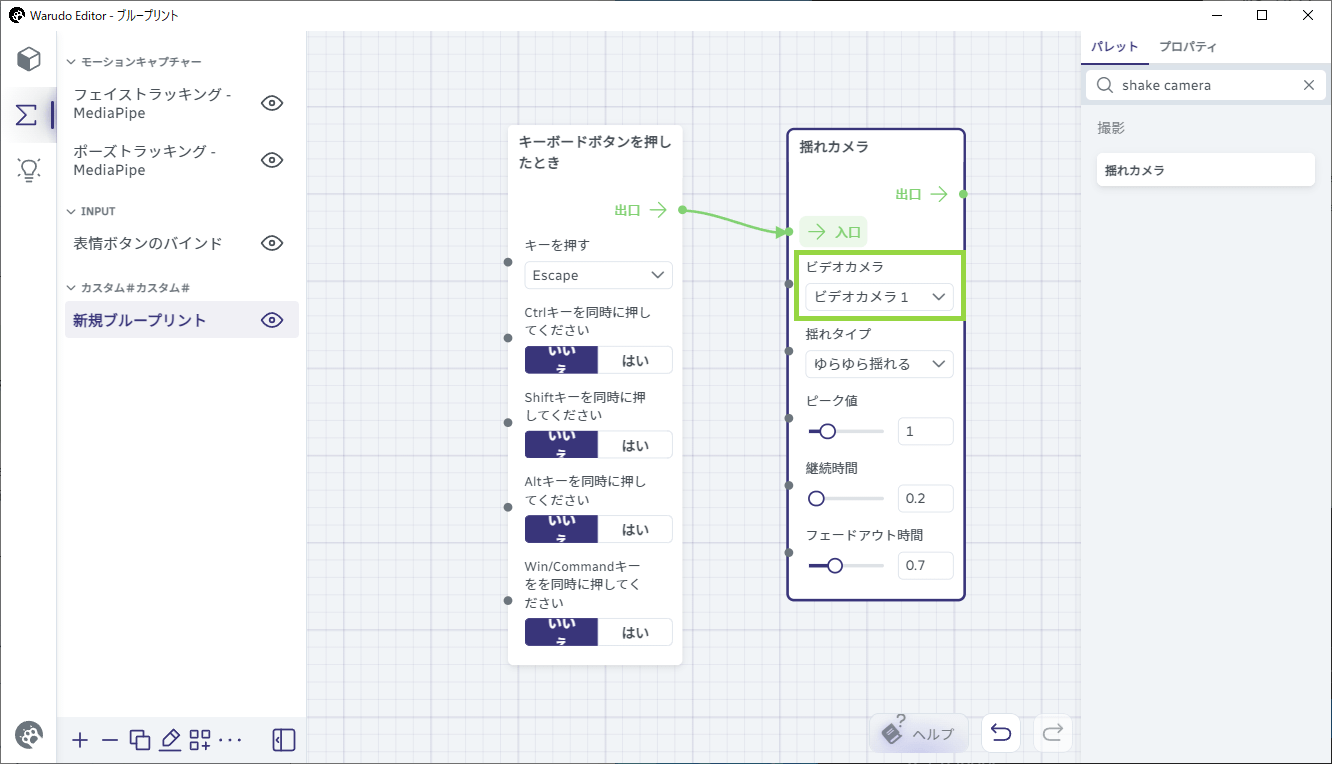Viewport: 1332px width, 764px height.
Task: Open the ビデオカメラ 1 dropdown
Action: (879, 297)
